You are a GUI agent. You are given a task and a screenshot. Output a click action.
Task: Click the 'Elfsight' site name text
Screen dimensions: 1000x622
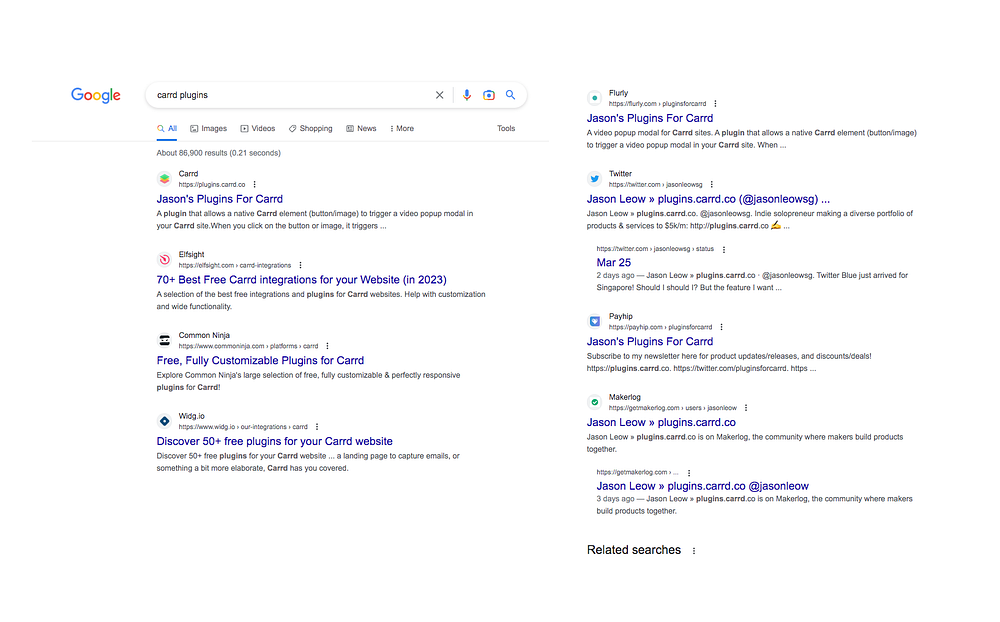click(191, 254)
